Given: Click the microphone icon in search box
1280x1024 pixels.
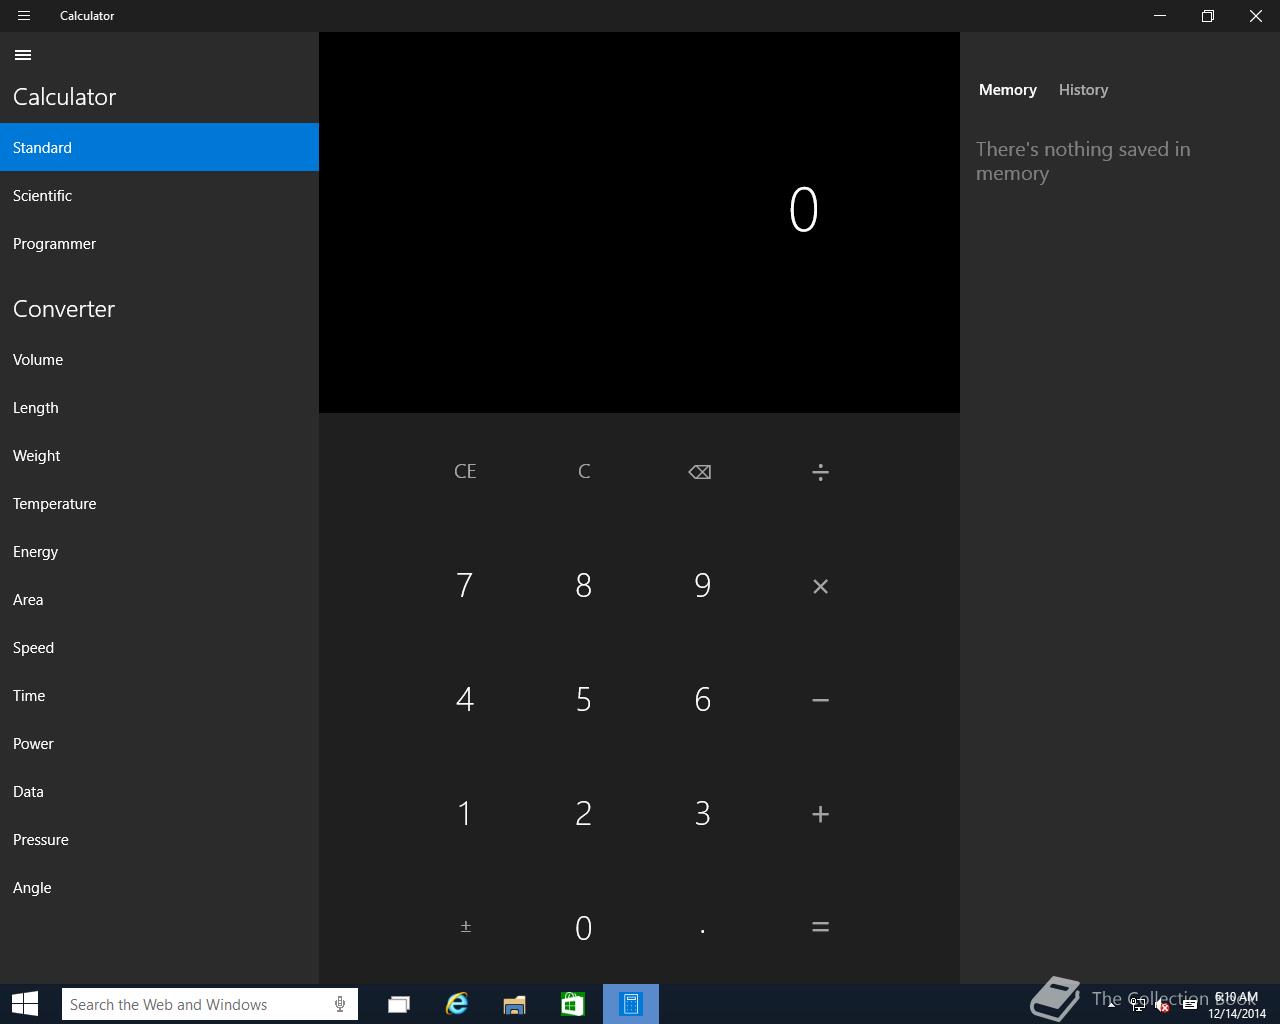Looking at the screenshot, I should tap(340, 1004).
